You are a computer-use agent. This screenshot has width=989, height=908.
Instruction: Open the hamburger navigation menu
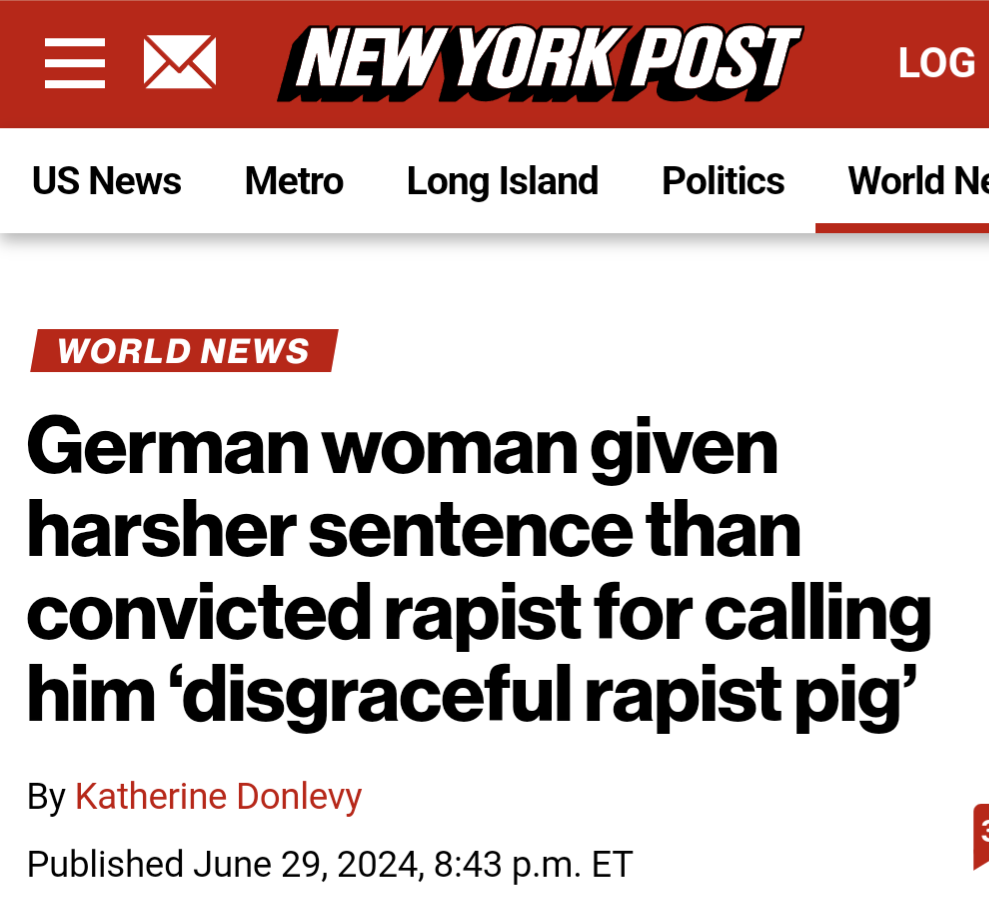75,62
